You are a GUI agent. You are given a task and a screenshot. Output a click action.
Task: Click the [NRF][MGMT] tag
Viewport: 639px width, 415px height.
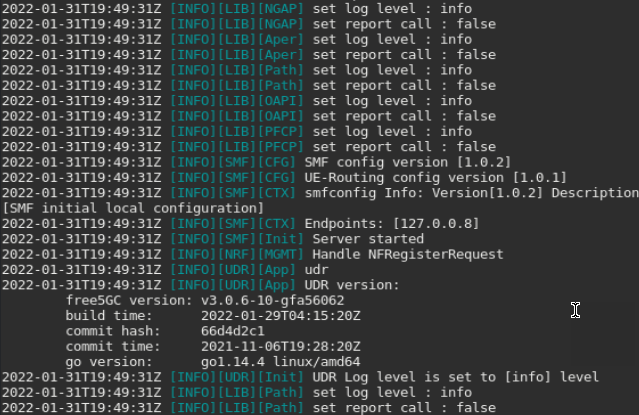click(261, 254)
